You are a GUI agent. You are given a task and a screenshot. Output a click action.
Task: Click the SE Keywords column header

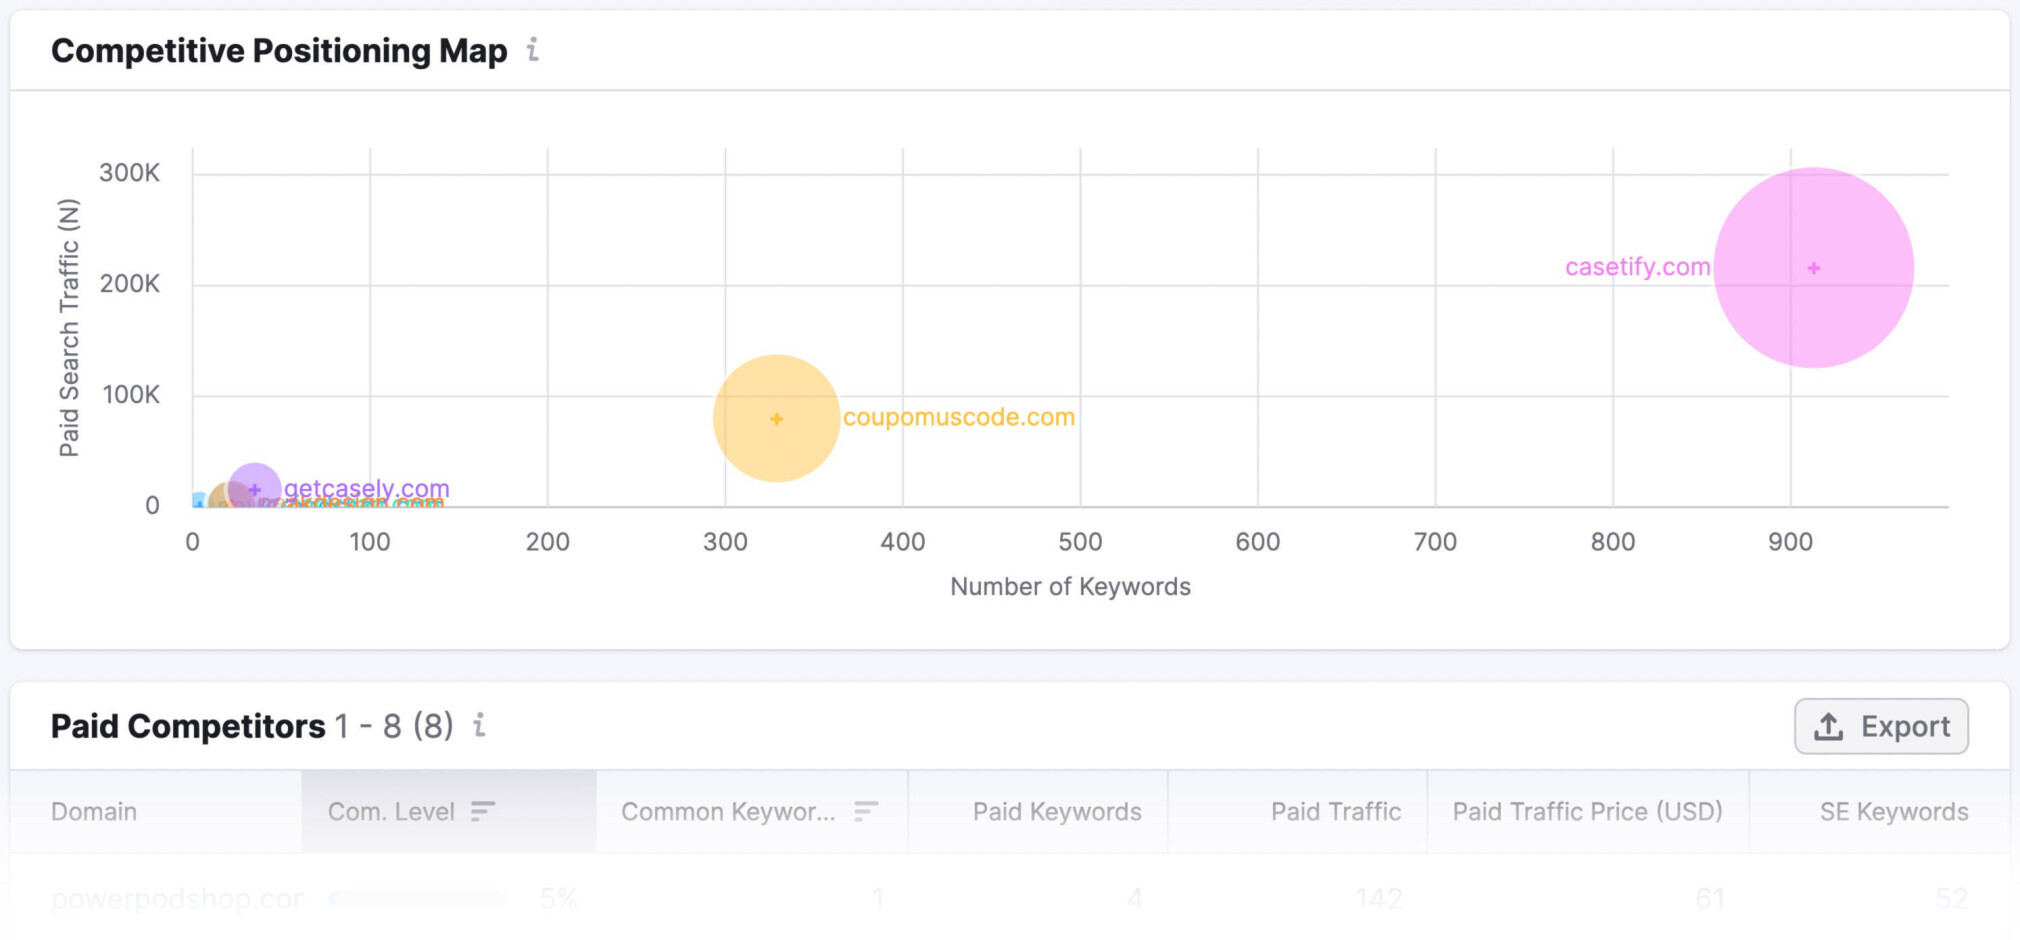point(1894,811)
